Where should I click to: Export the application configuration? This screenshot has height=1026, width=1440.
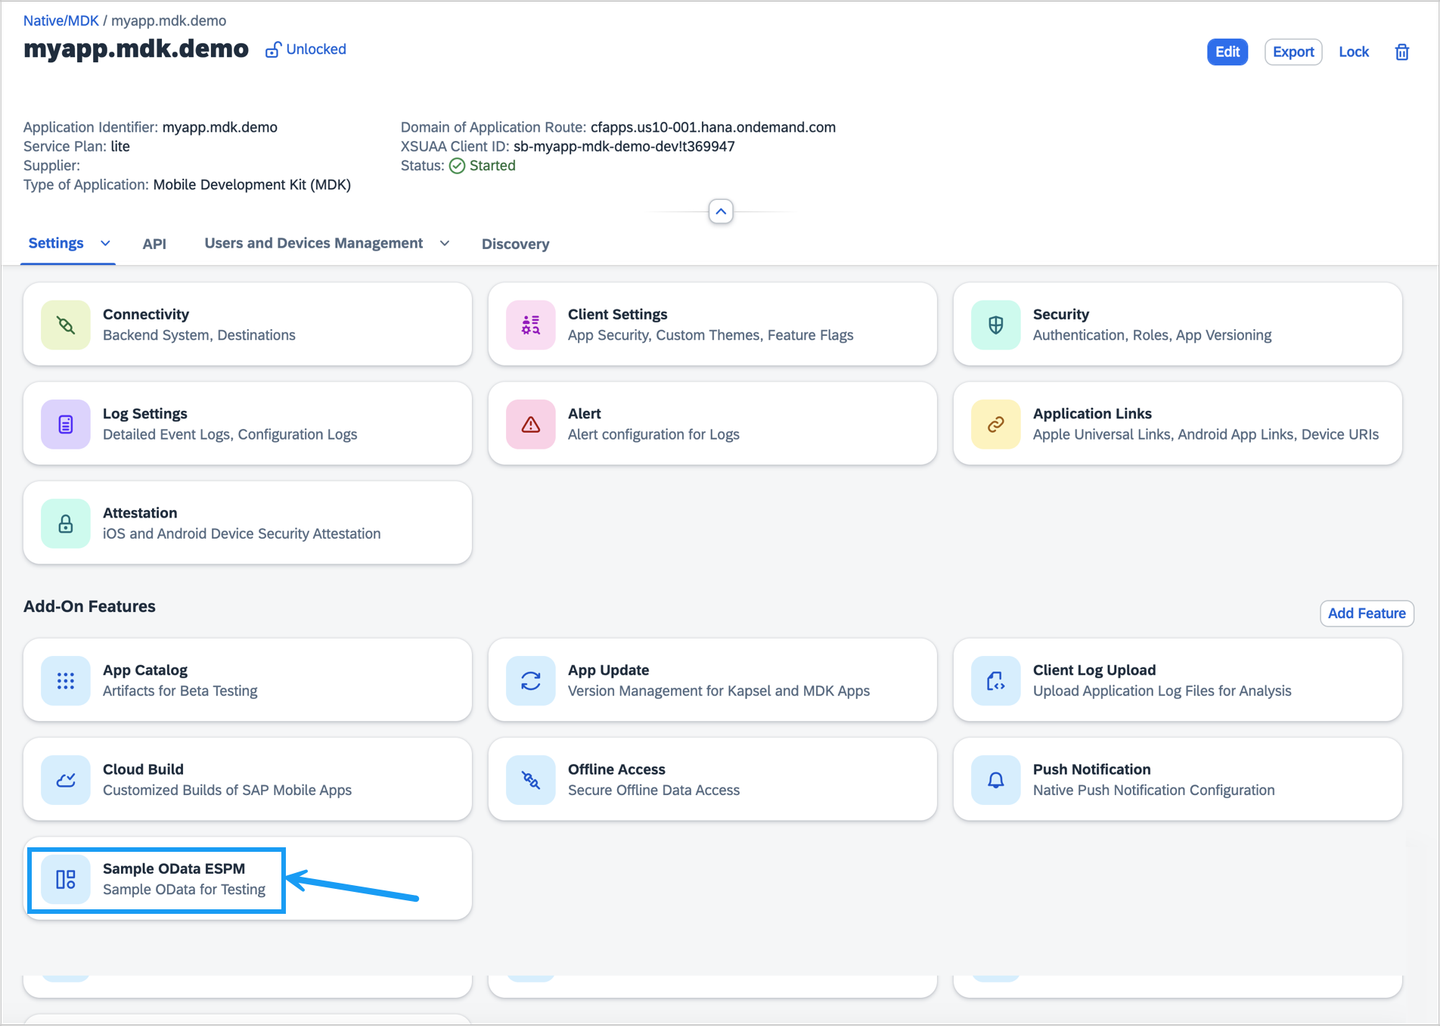[1294, 52]
